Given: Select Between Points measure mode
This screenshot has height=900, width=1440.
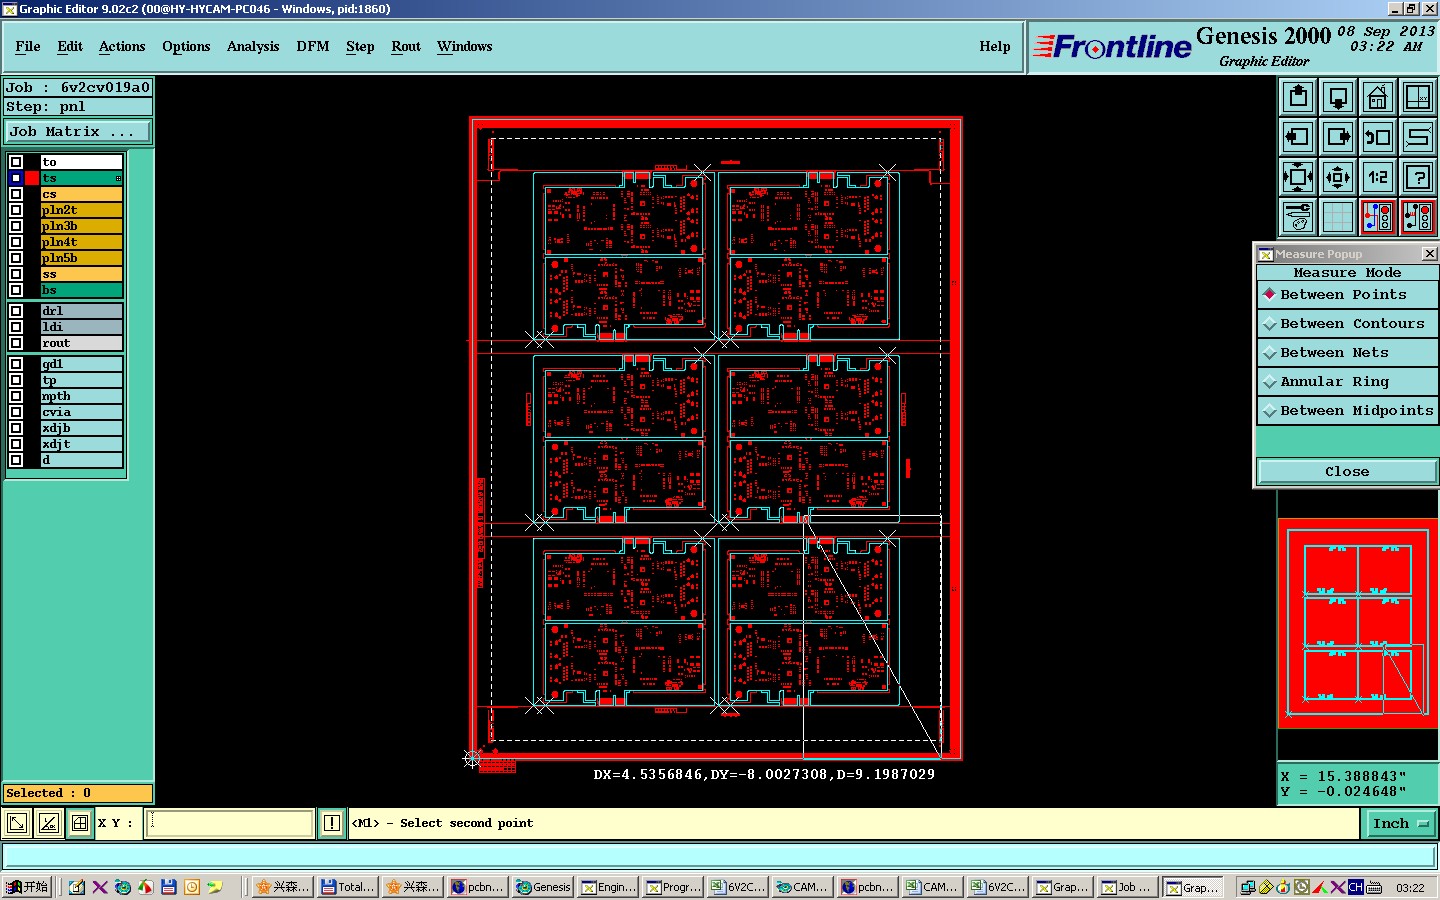Looking at the screenshot, I should click(x=1347, y=295).
